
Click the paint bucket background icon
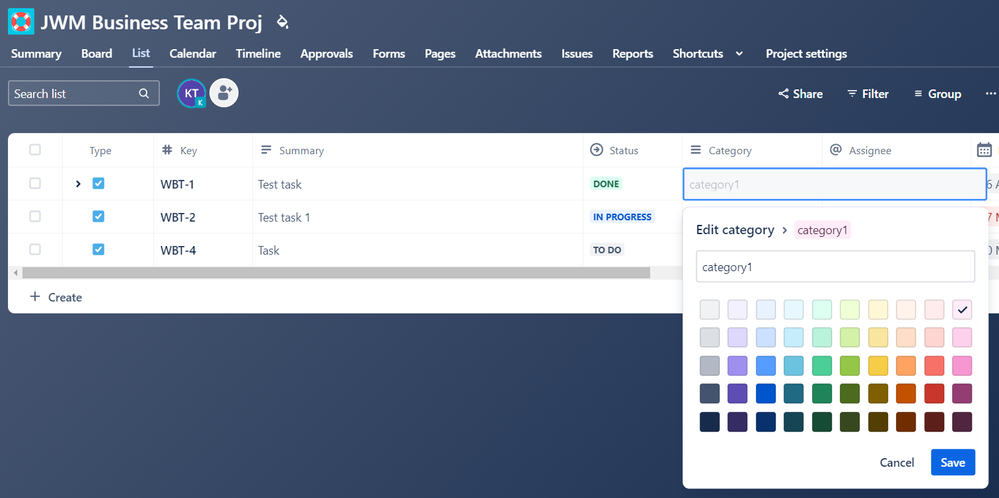[282, 21]
